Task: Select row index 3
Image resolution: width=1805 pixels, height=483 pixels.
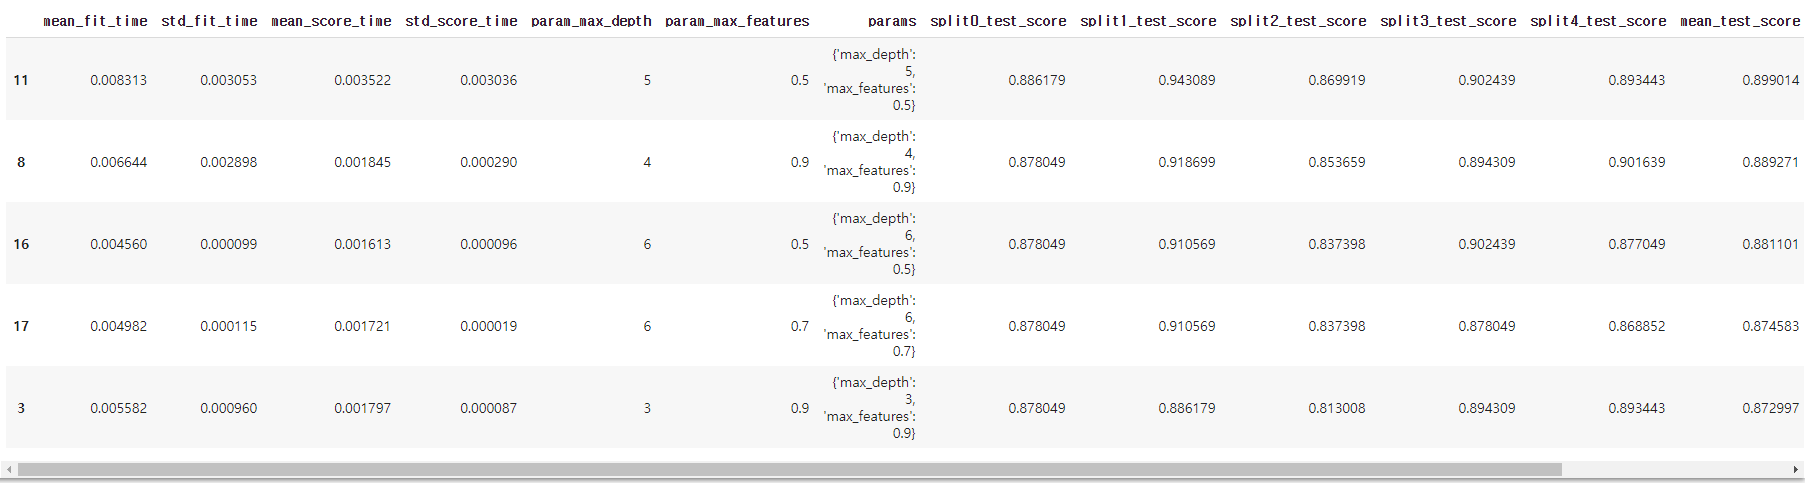Action: [x=21, y=408]
